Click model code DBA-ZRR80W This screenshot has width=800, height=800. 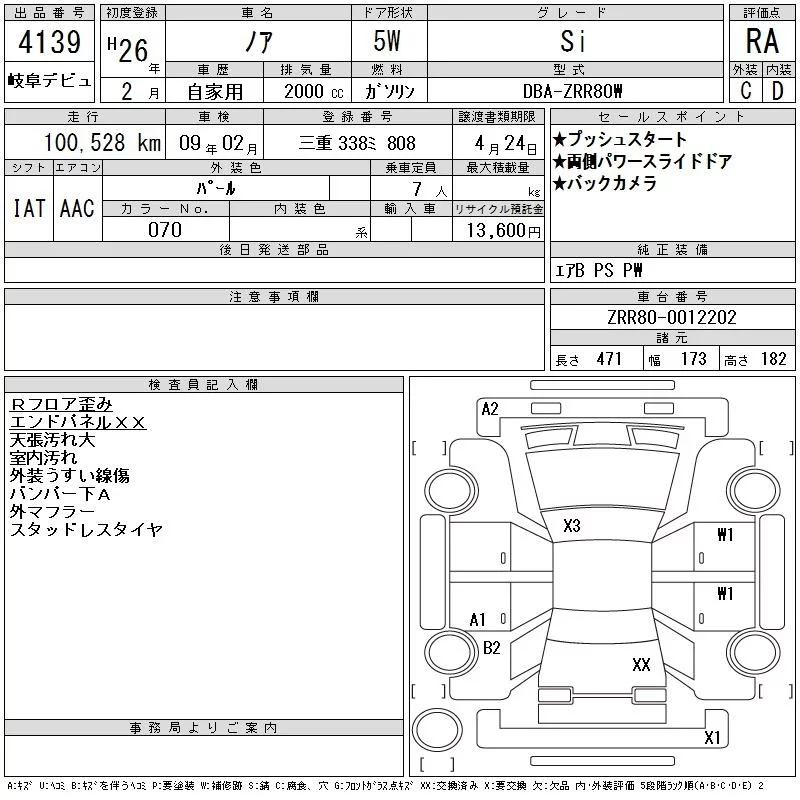[572, 91]
